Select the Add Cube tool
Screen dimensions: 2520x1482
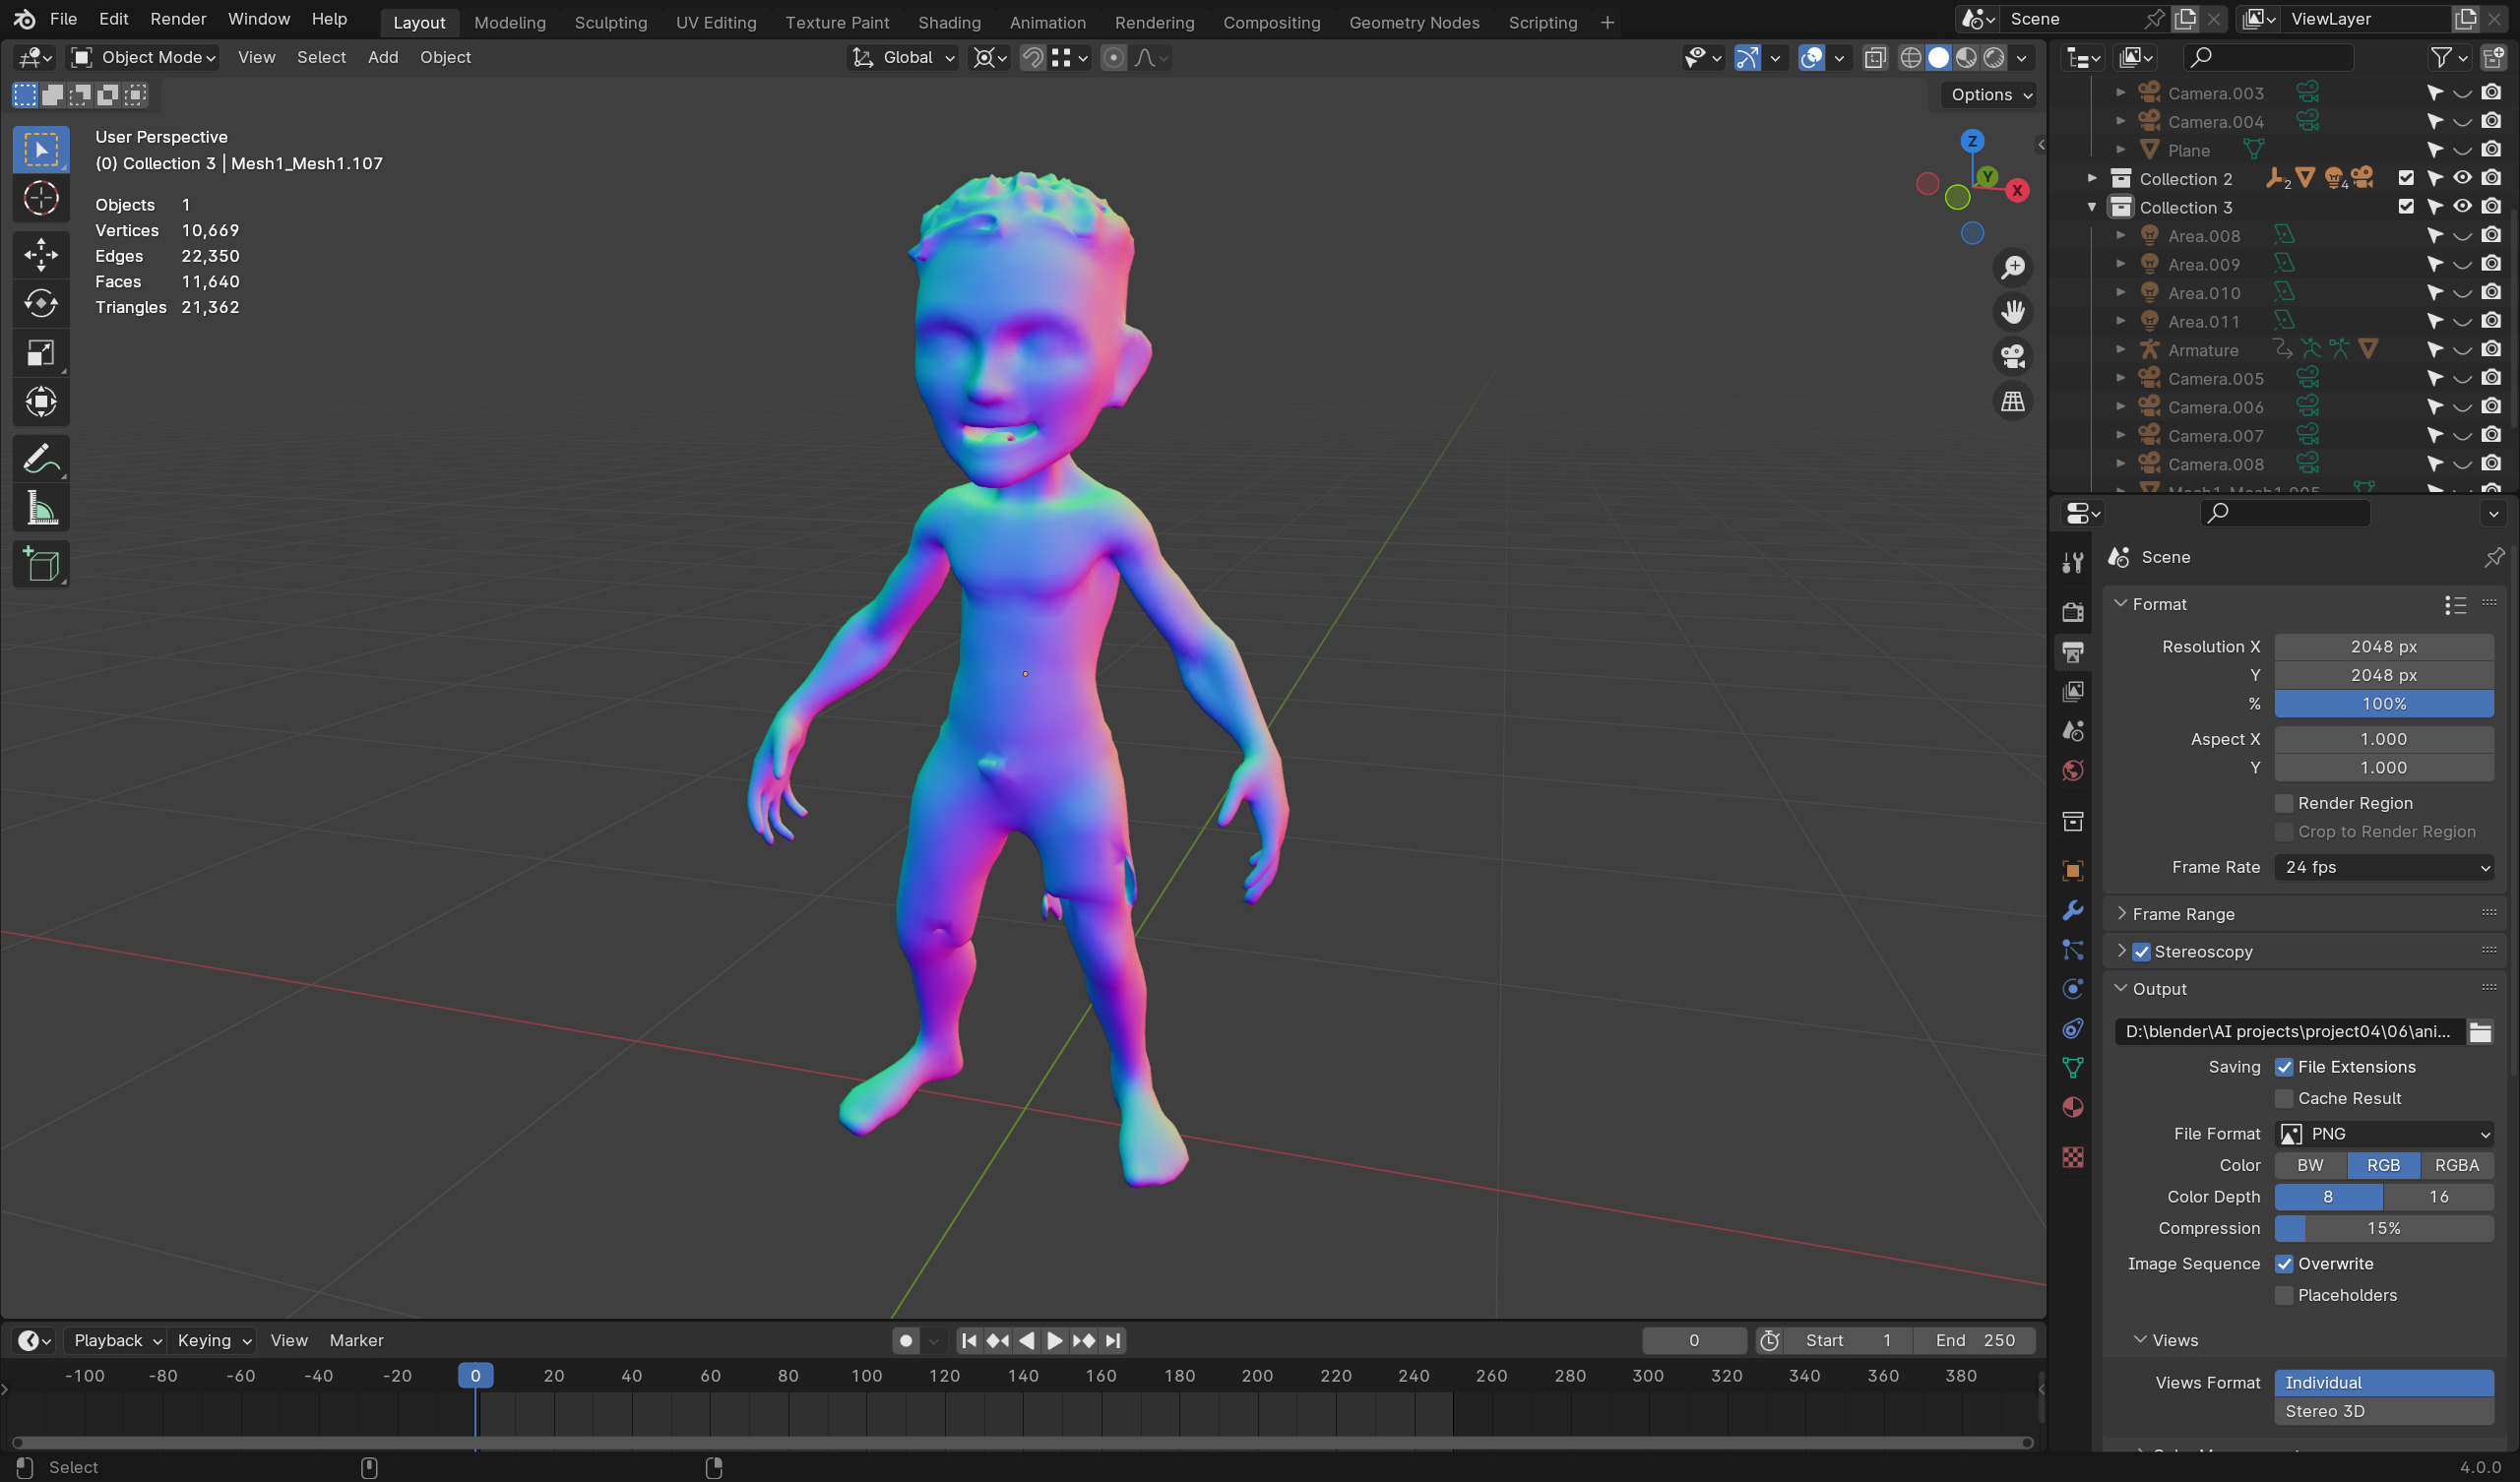pyautogui.click(x=41, y=565)
